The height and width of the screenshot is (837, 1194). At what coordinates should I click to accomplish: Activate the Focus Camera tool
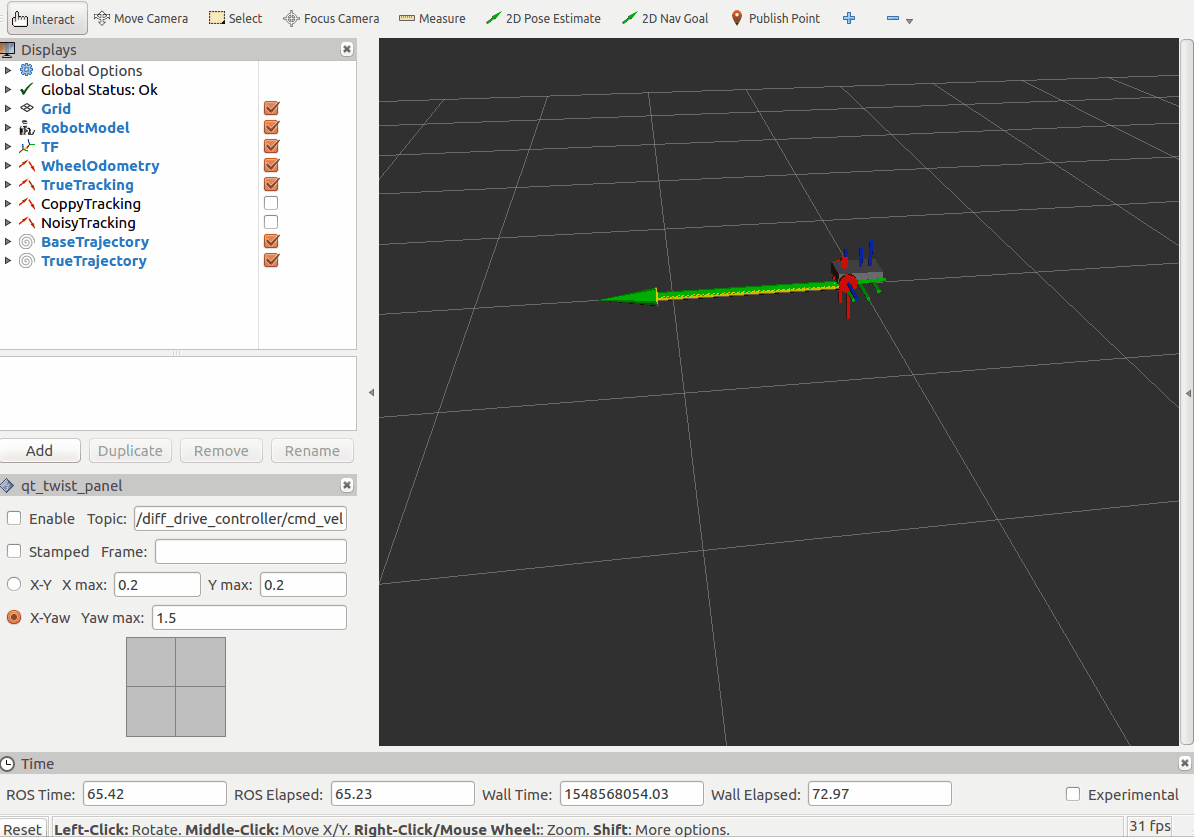(x=331, y=18)
